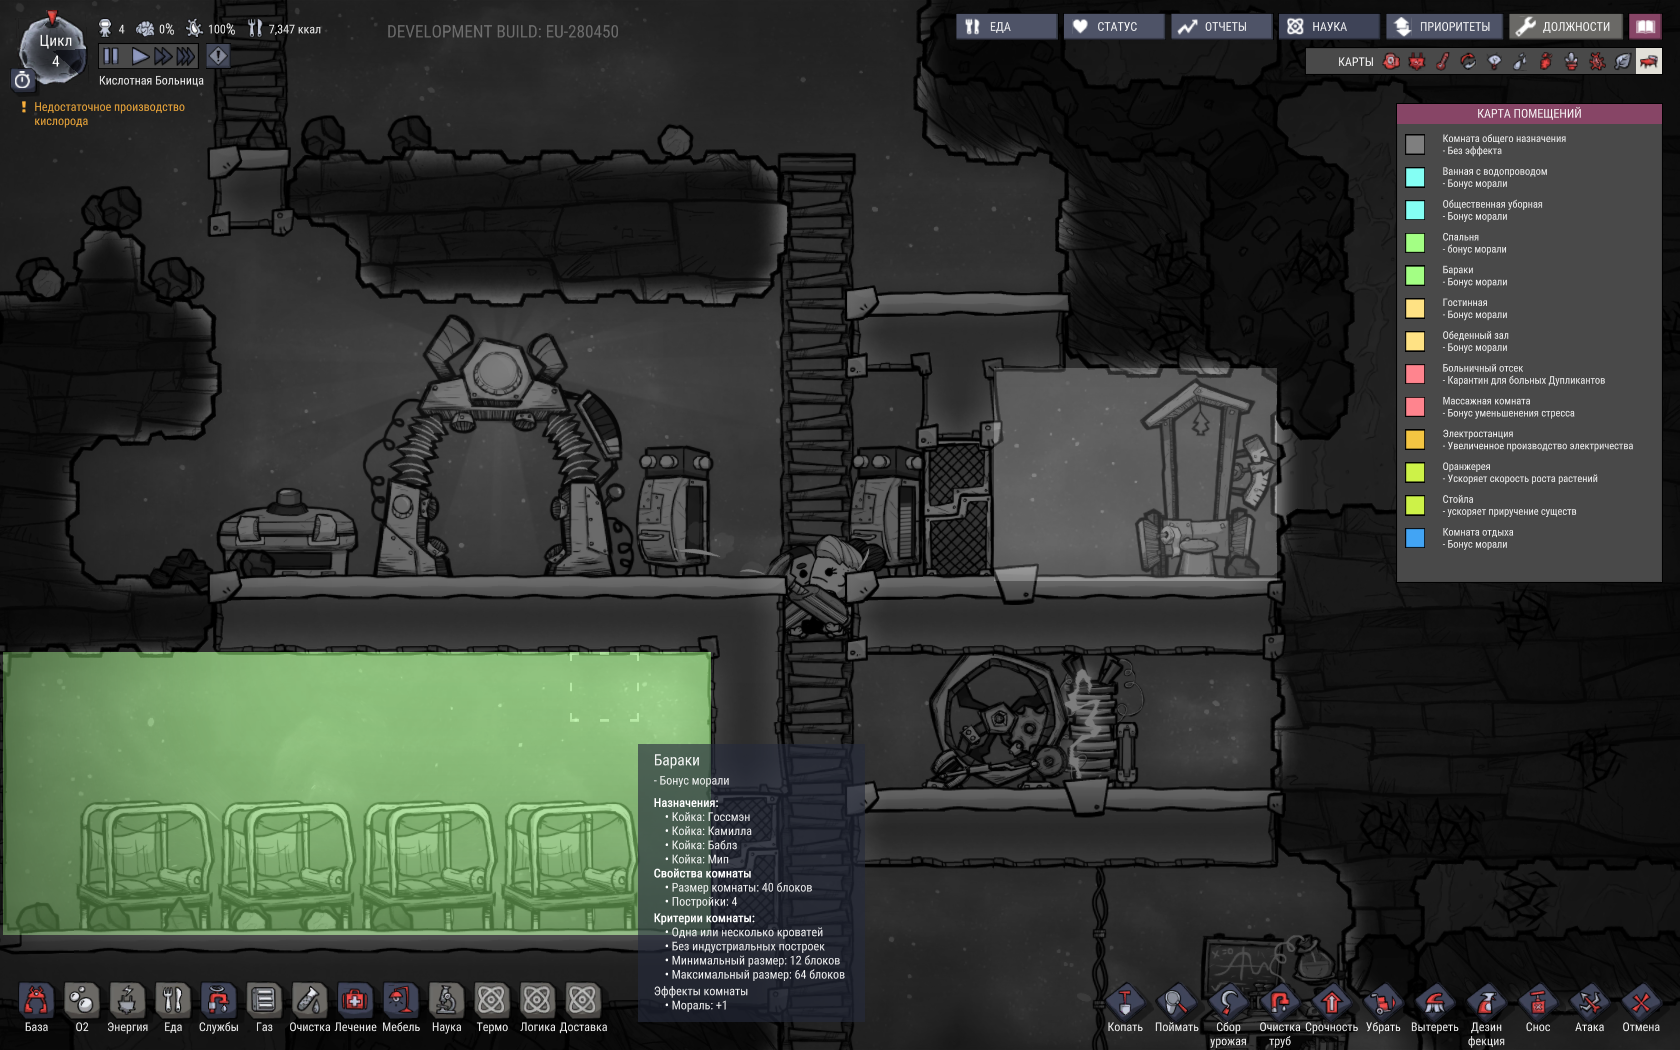Click the Бараки green legend swatch

[x=1415, y=276]
